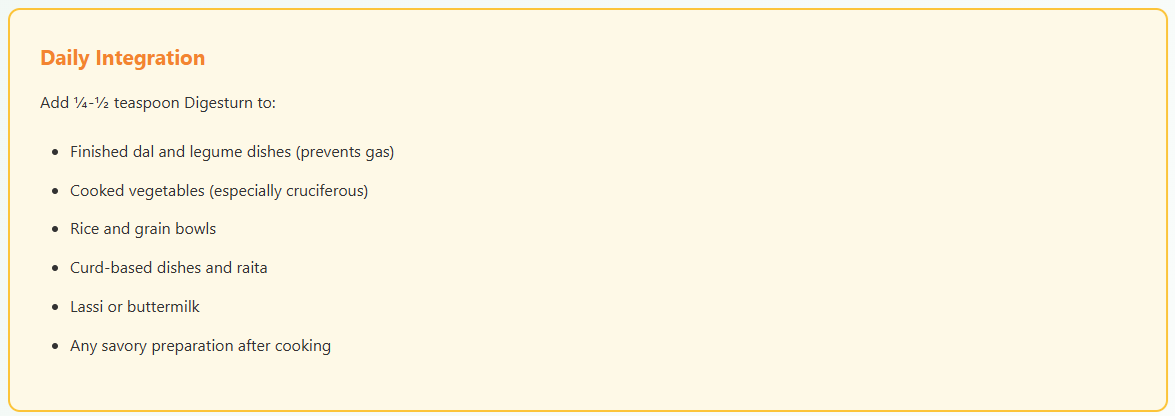Click the "Lassi or buttermilk" item

pos(135,307)
